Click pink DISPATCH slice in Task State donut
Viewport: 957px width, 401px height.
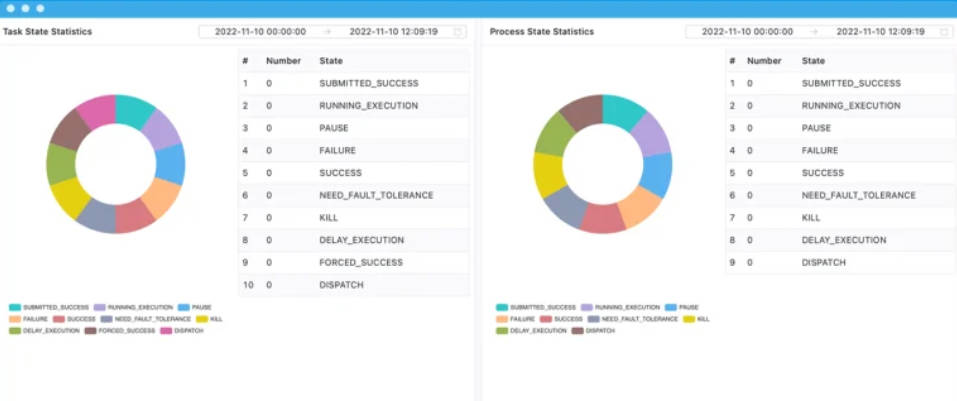pyautogui.click(x=98, y=111)
